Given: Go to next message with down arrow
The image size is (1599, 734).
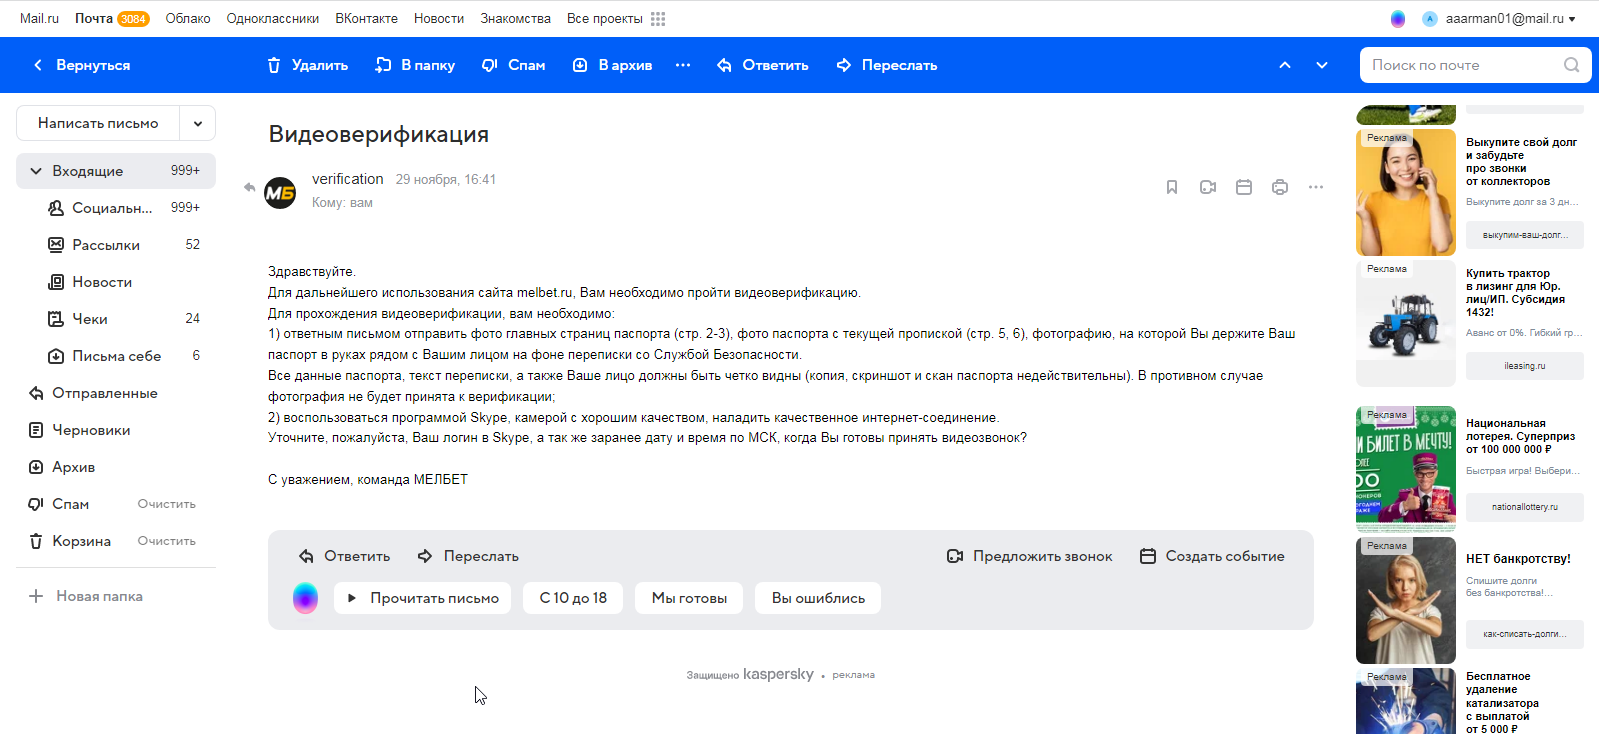Looking at the screenshot, I should pos(1321,65).
